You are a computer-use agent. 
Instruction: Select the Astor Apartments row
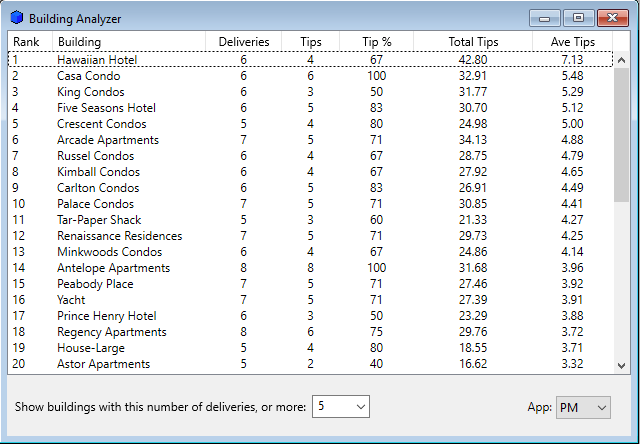coord(311,364)
